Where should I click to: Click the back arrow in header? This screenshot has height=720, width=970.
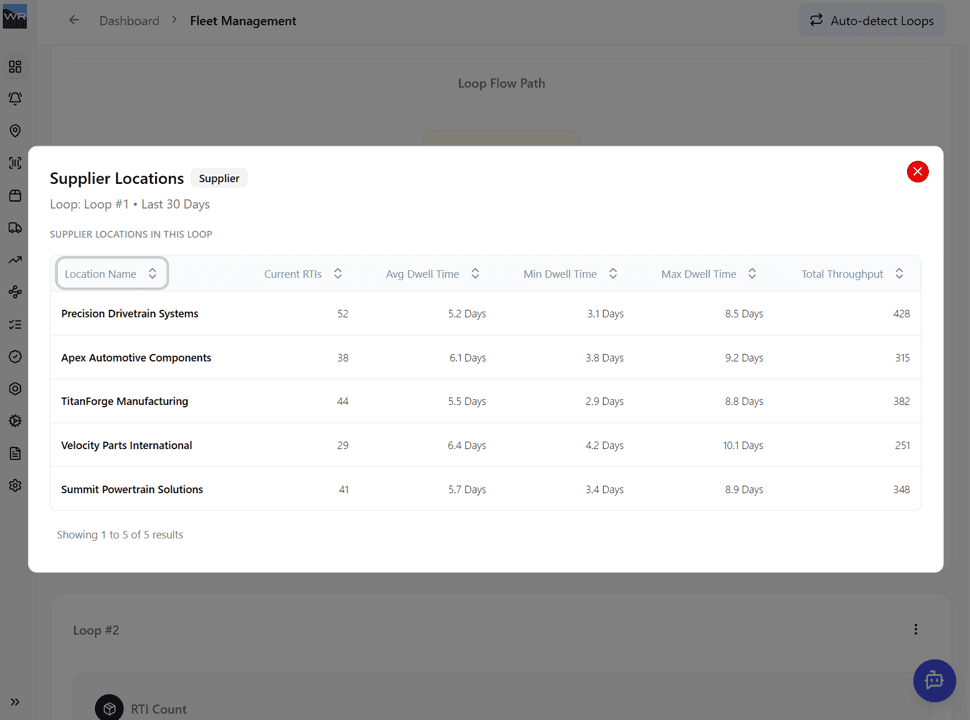pyautogui.click(x=74, y=21)
